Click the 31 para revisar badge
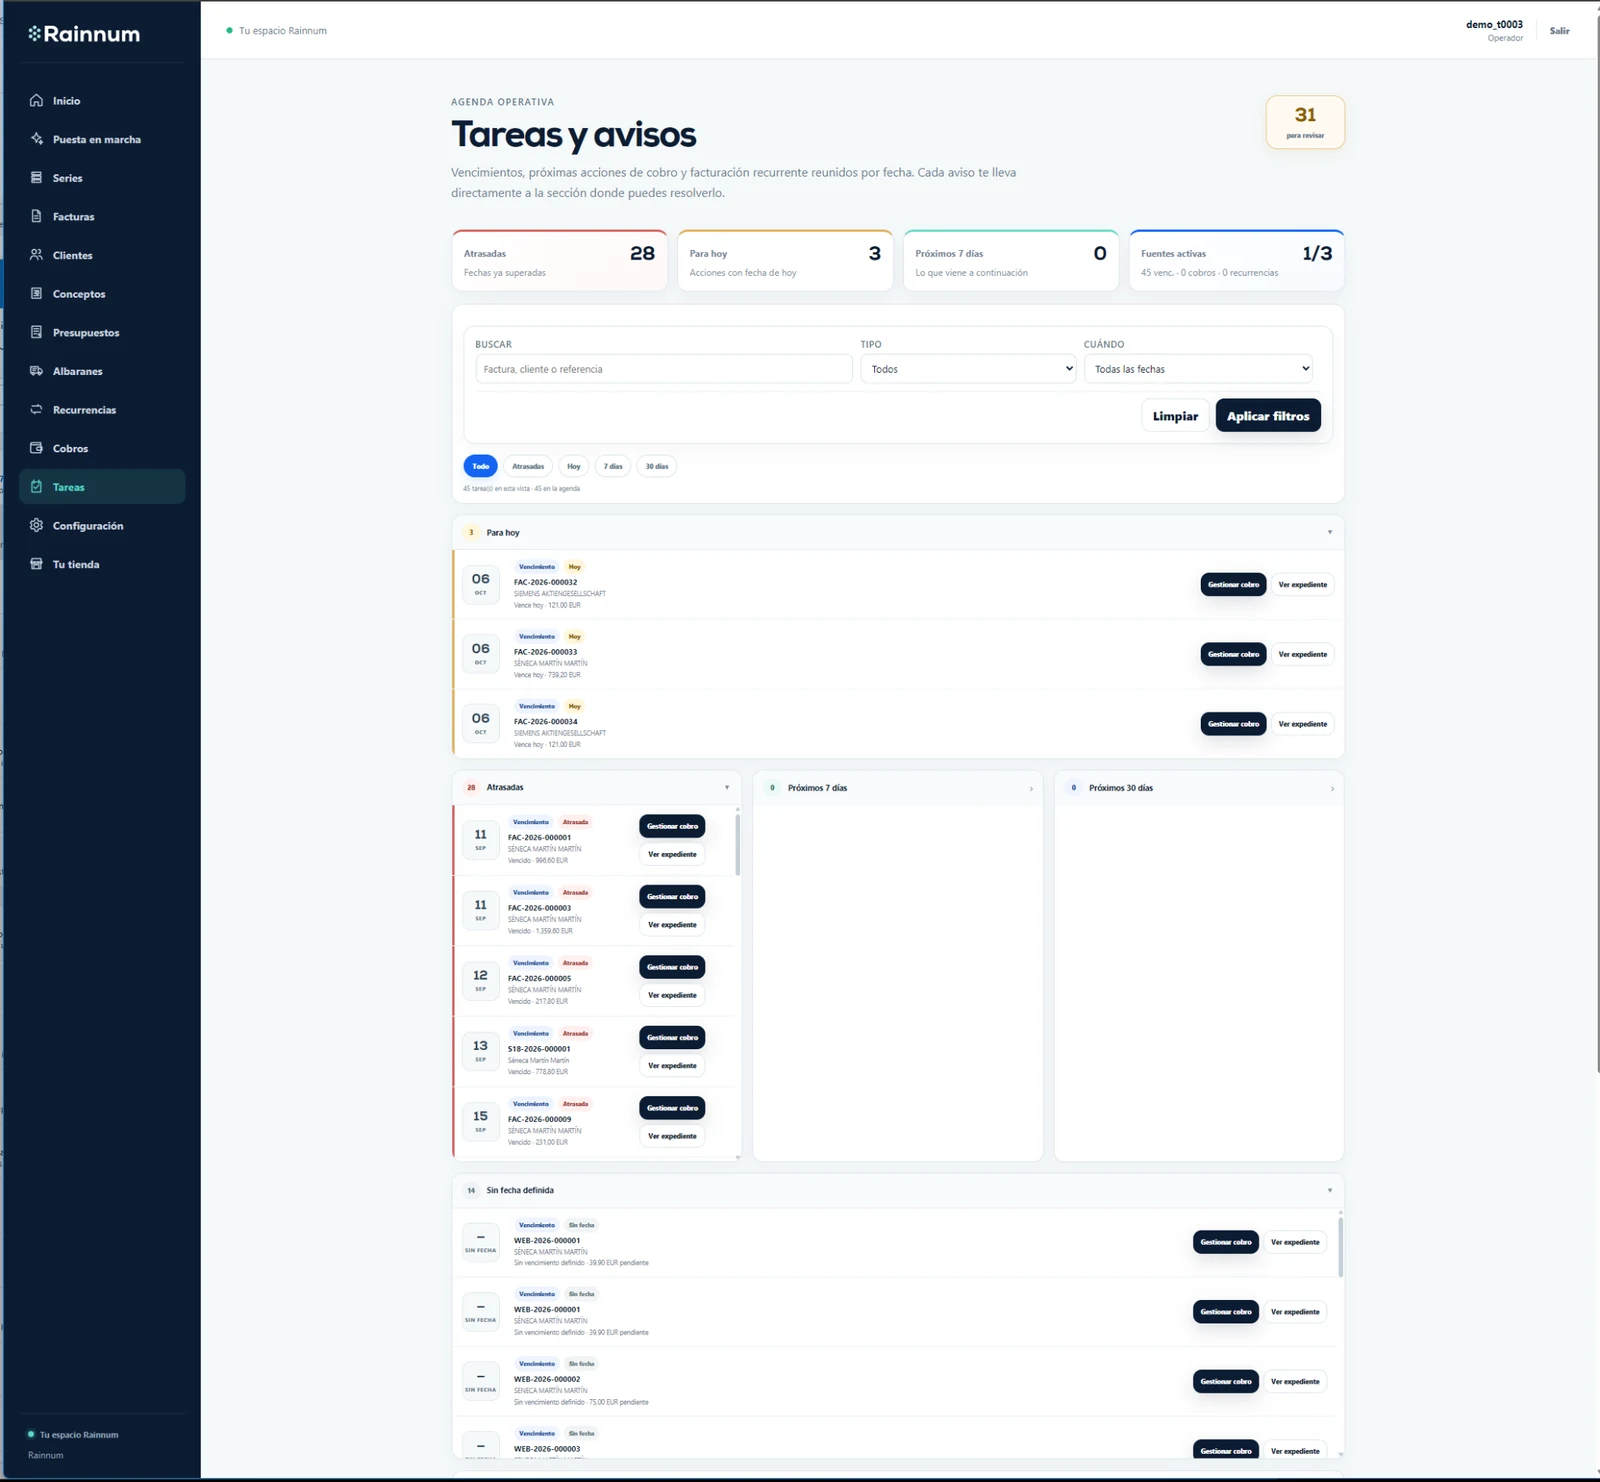Screen dimensions: 1600x1482 [1305, 122]
